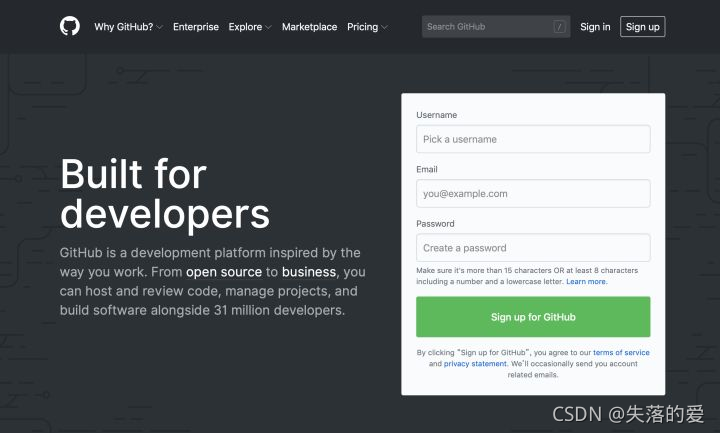Click the Pick a username field
Viewport: 720px width, 433px height.
tap(533, 139)
